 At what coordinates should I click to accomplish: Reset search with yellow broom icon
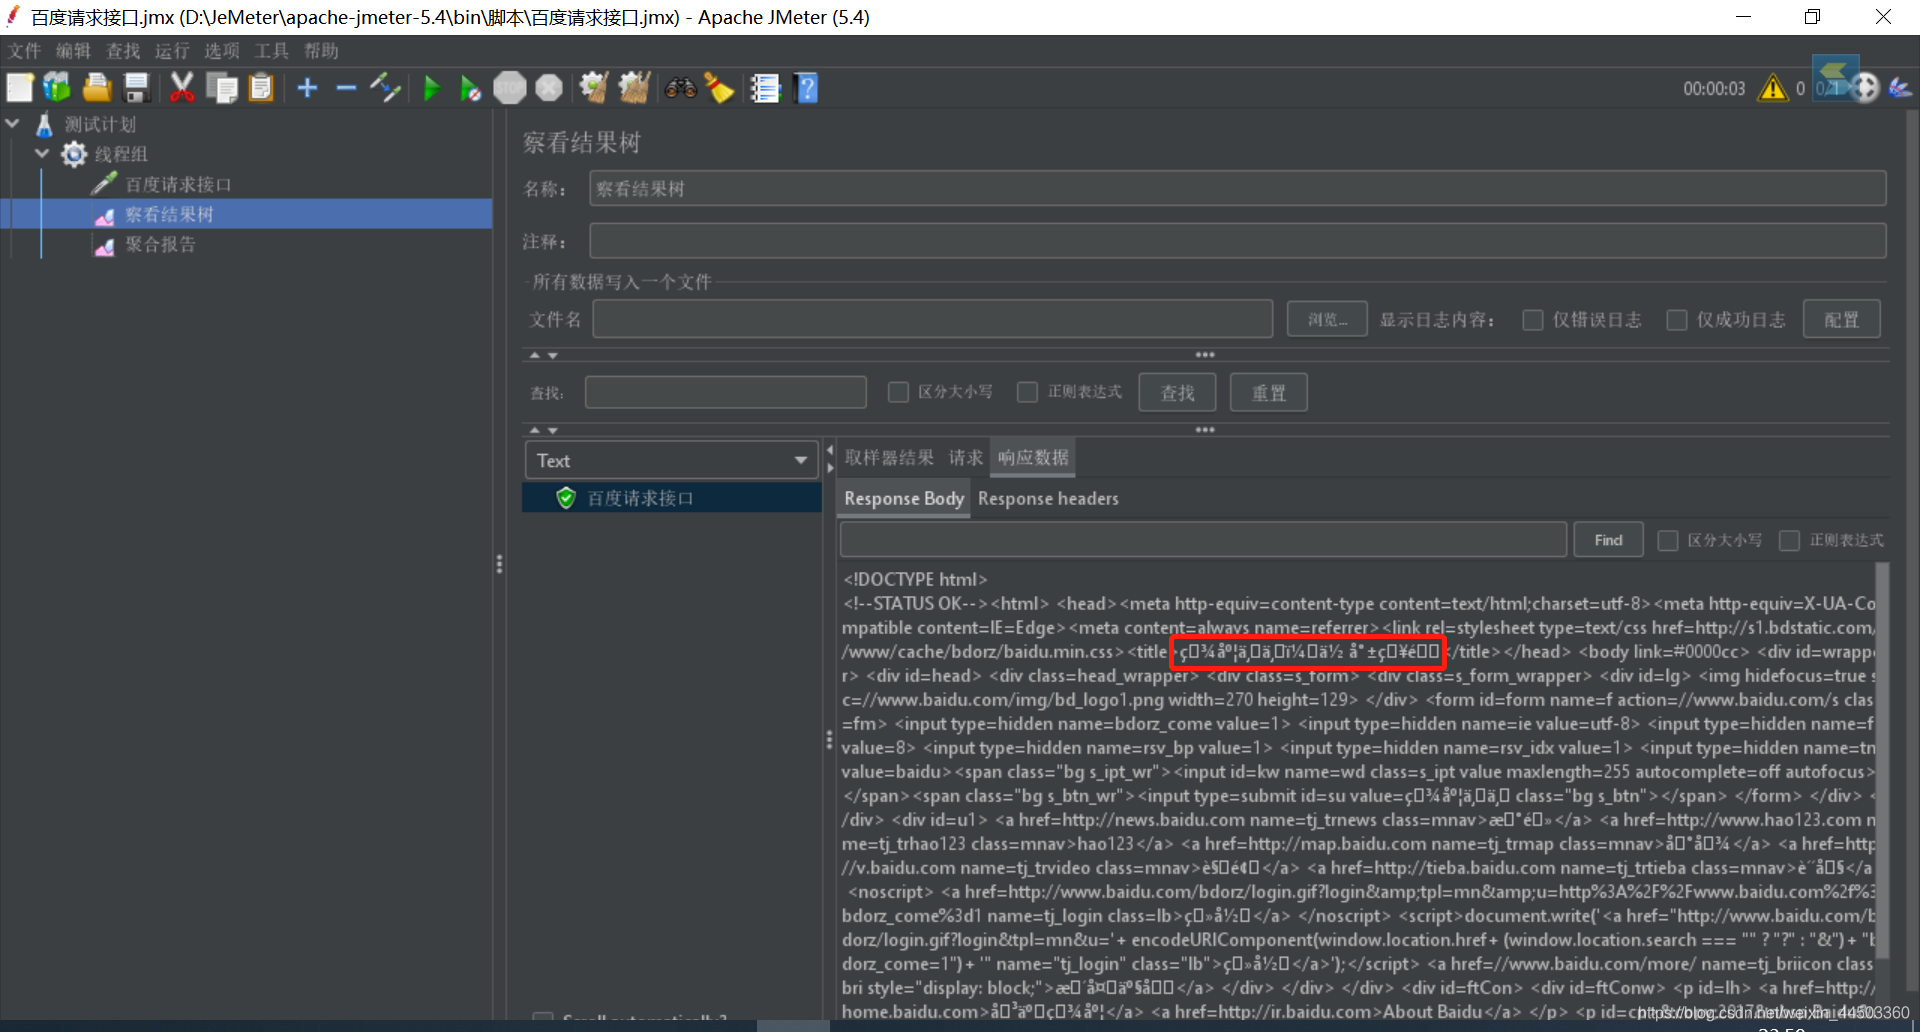pyautogui.click(x=719, y=88)
